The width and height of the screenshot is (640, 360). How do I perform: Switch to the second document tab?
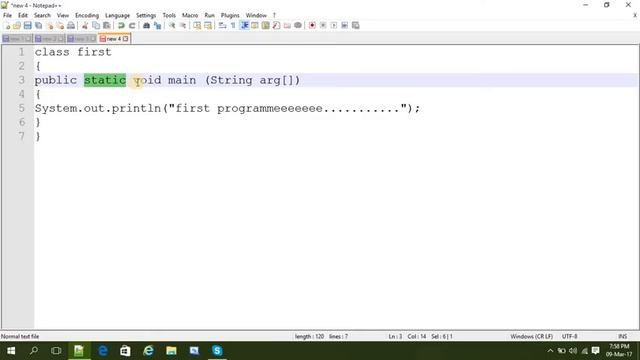point(49,39)
